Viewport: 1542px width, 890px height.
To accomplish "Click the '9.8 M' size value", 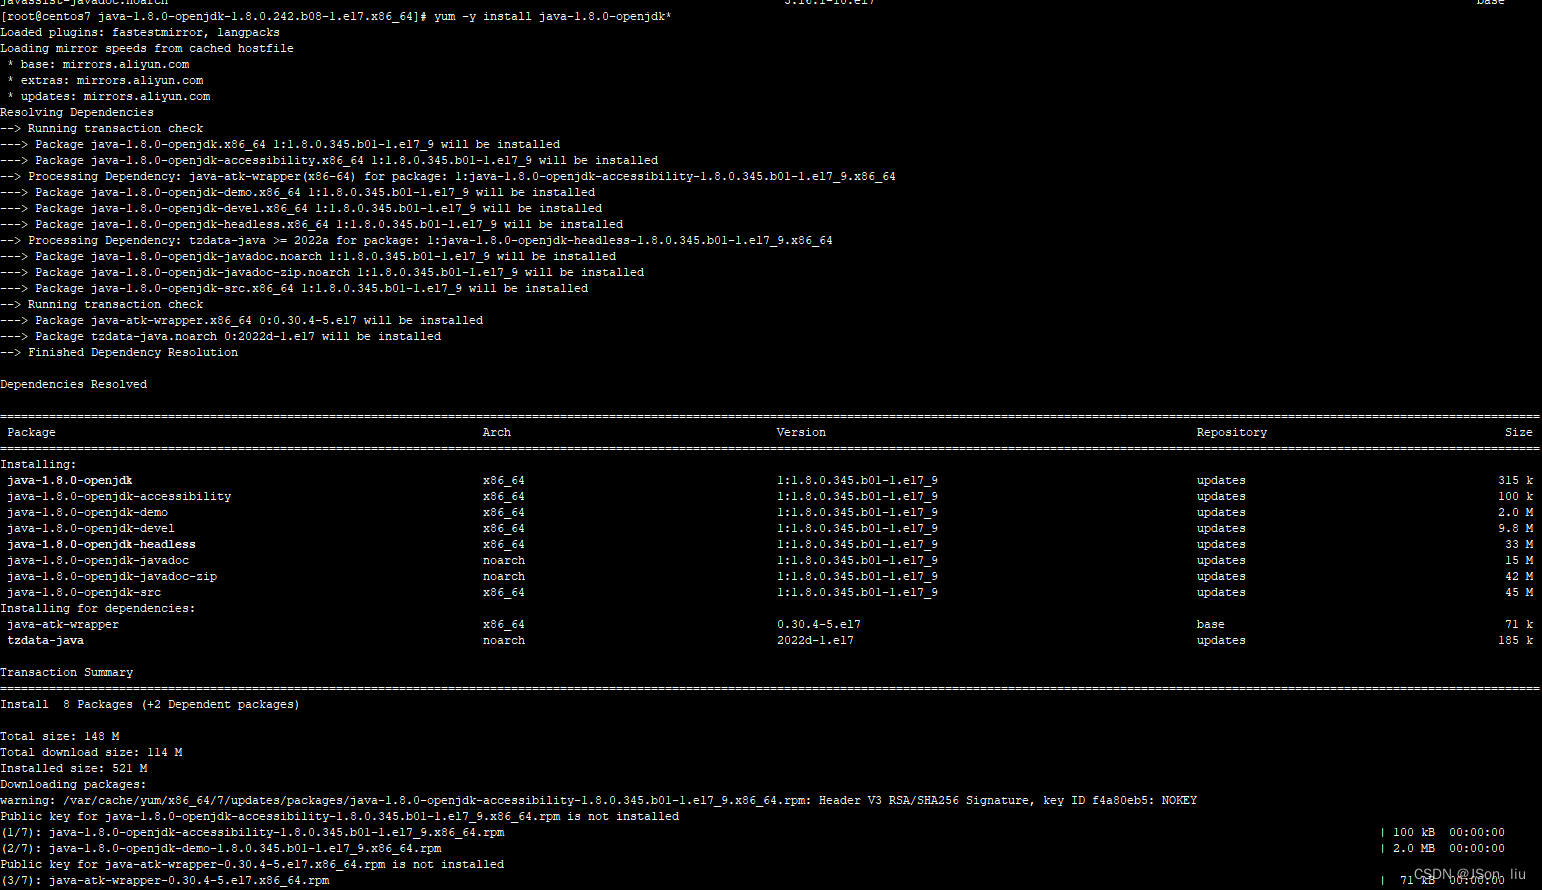I will [x=1516, y=529].
